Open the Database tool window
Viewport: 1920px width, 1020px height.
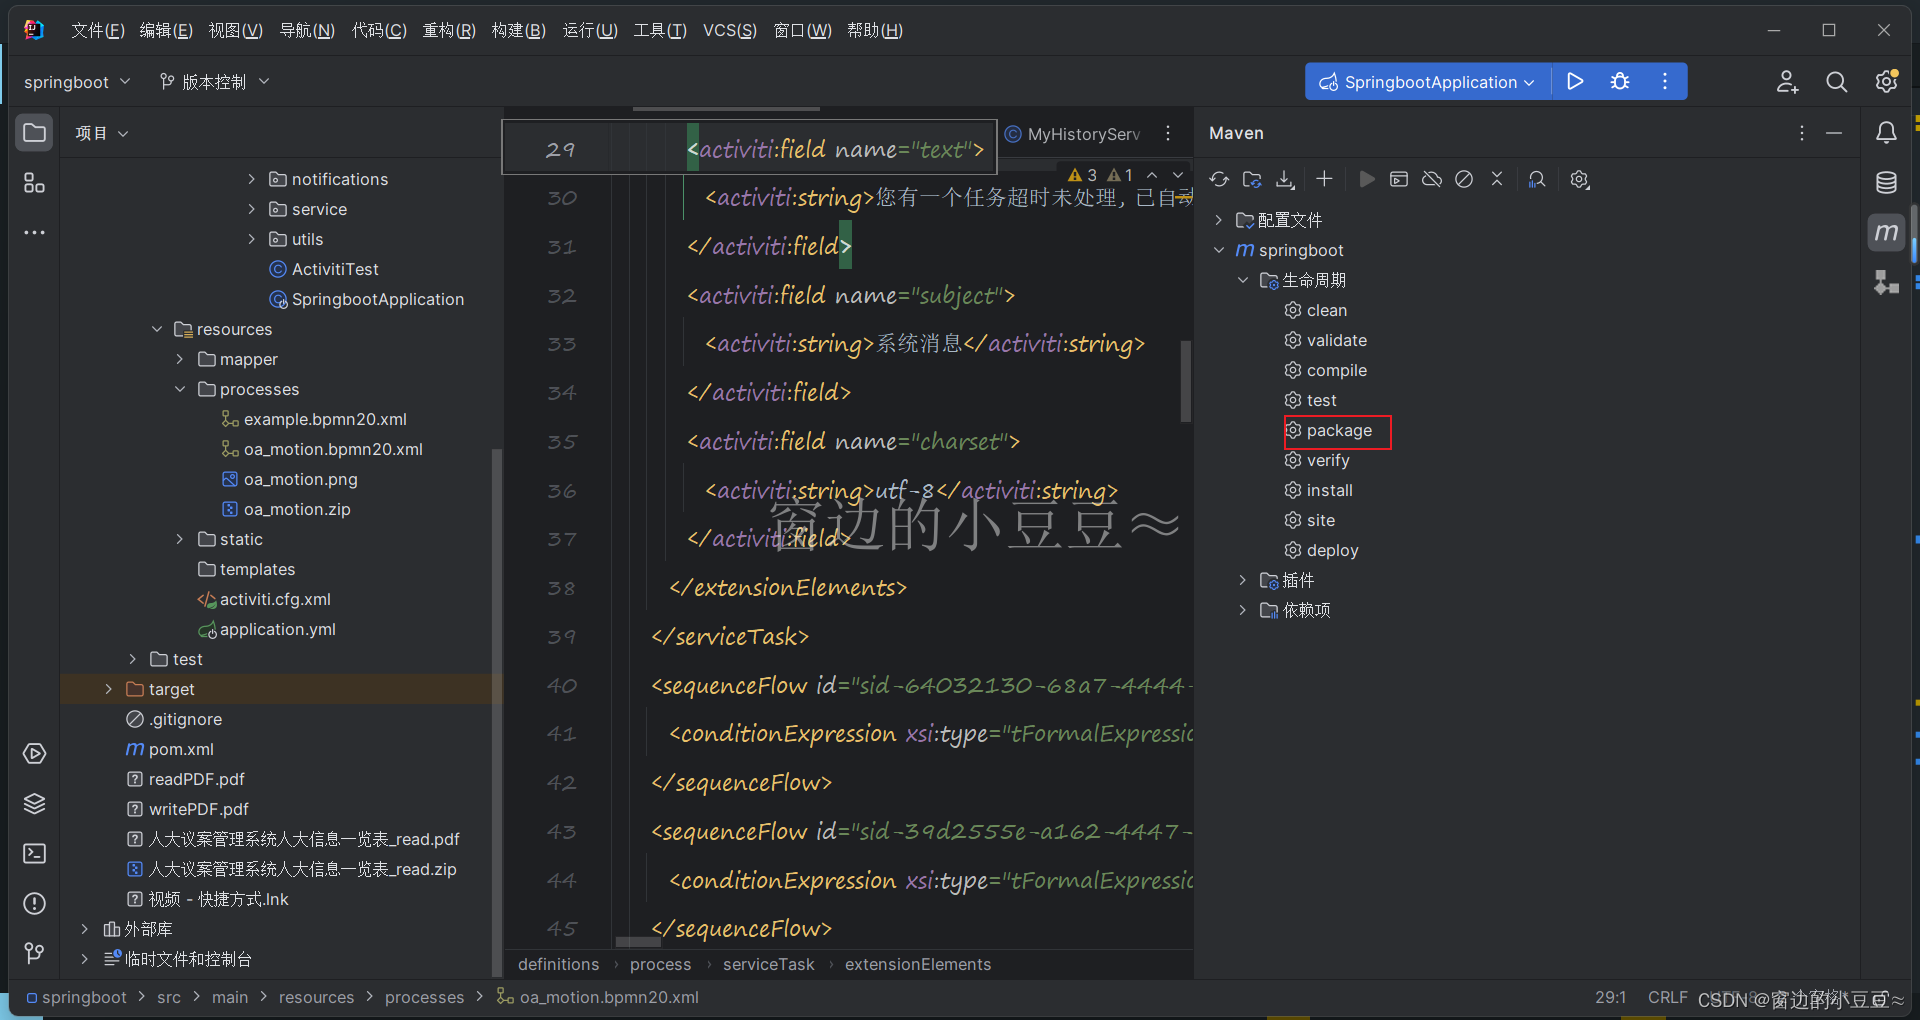tap(1886, 183)
